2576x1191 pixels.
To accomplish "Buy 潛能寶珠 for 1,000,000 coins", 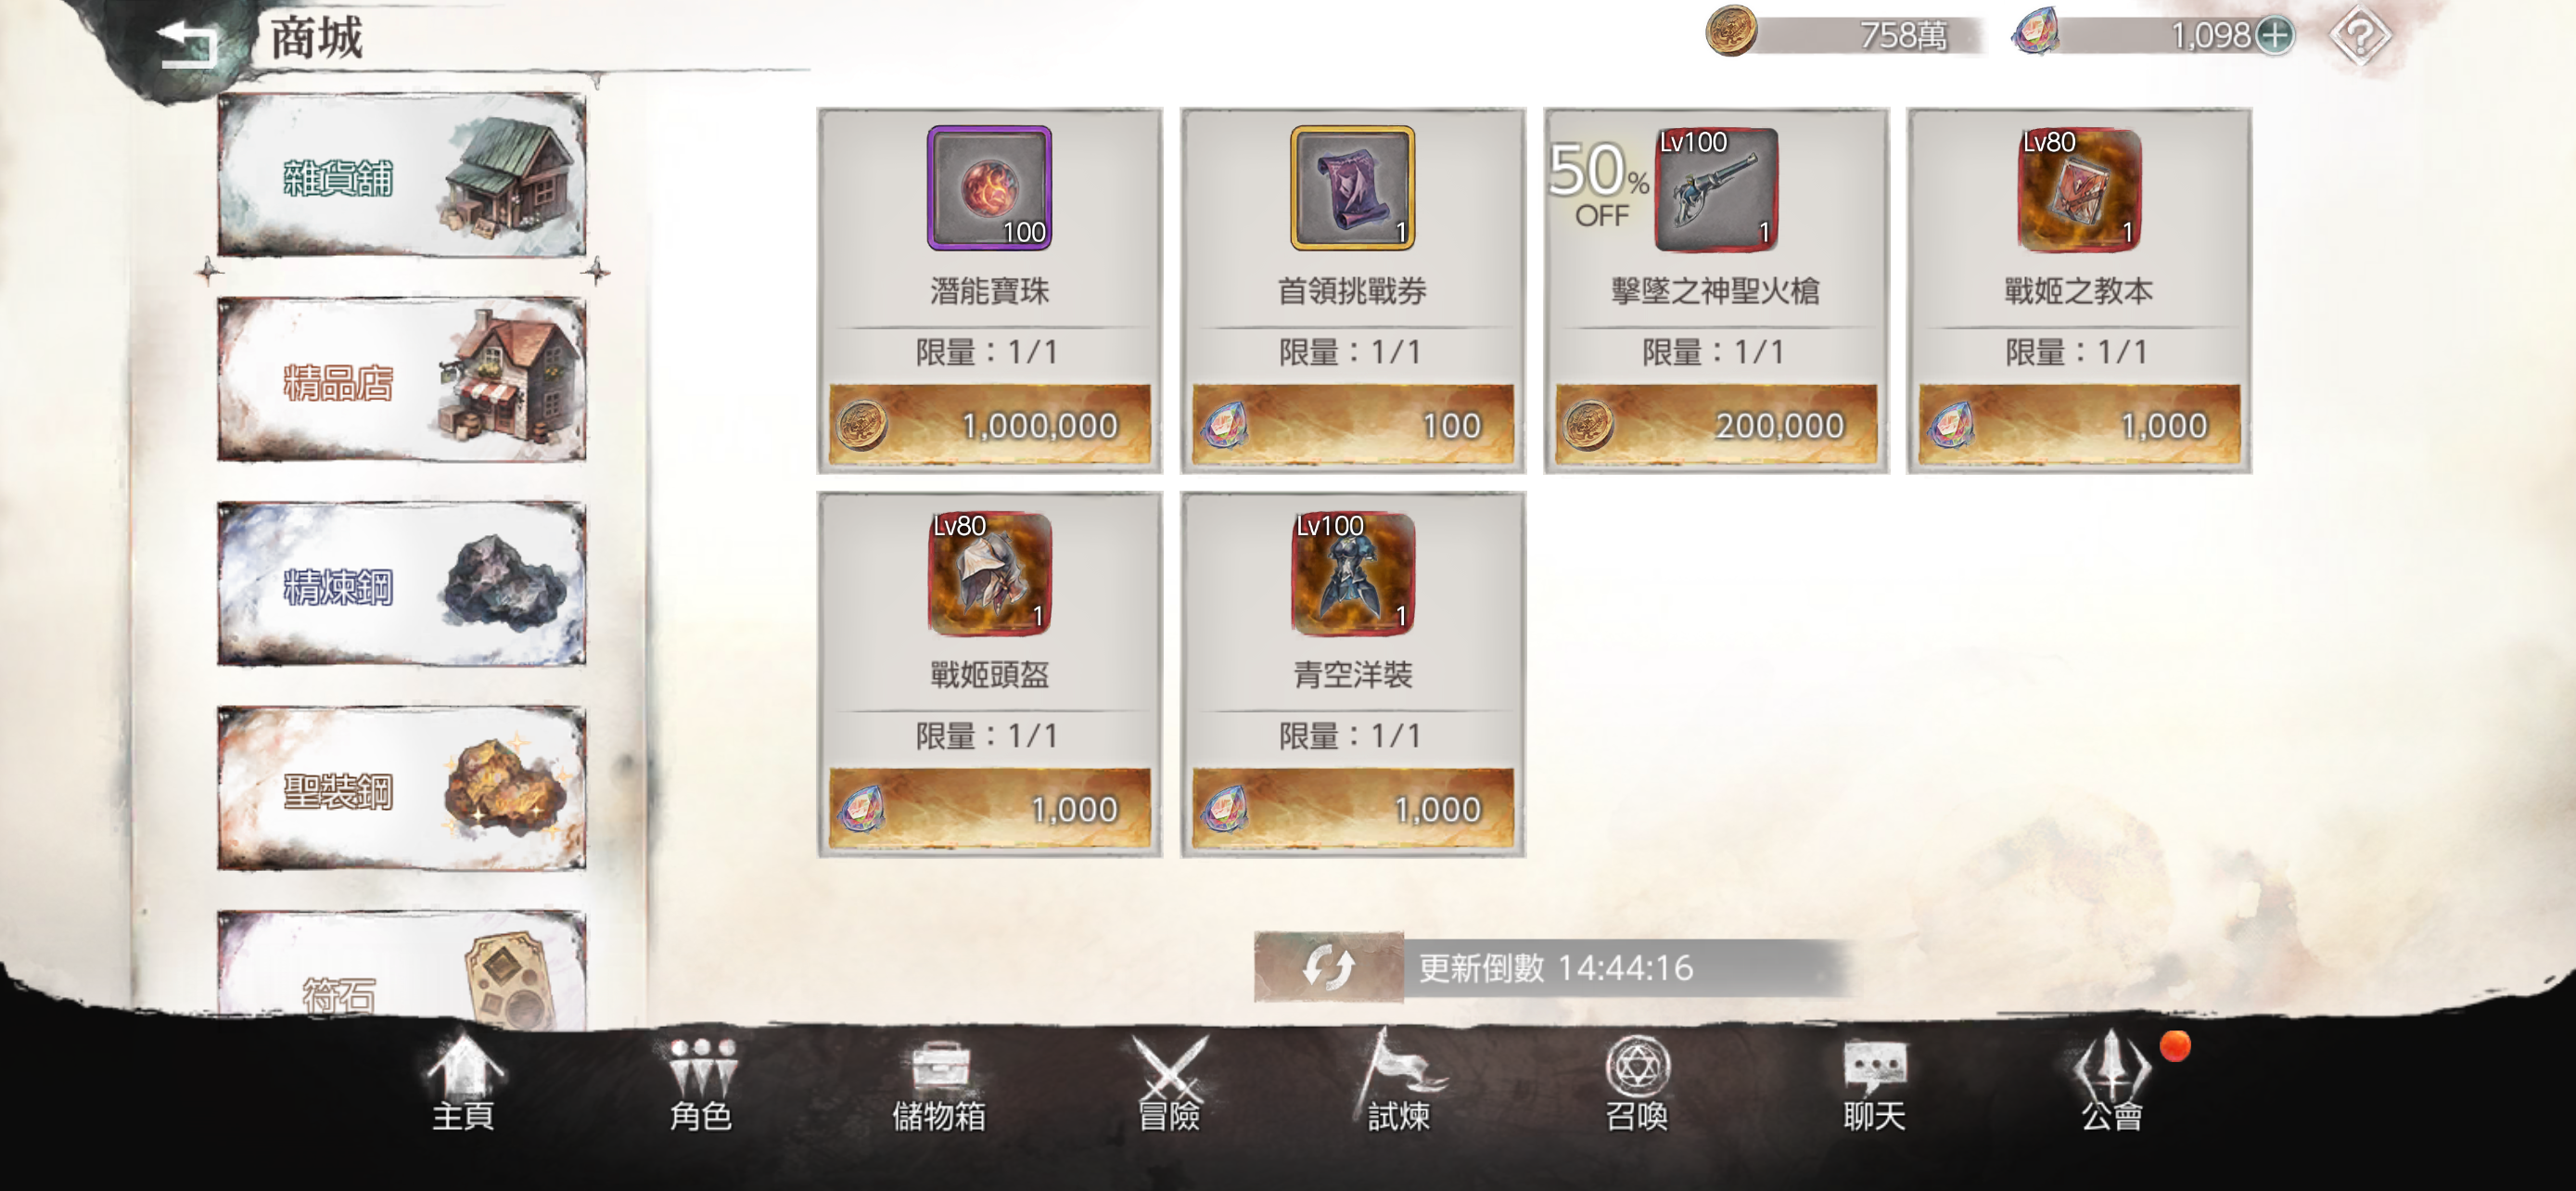I will pyautogui.click(x=989, y=425).
